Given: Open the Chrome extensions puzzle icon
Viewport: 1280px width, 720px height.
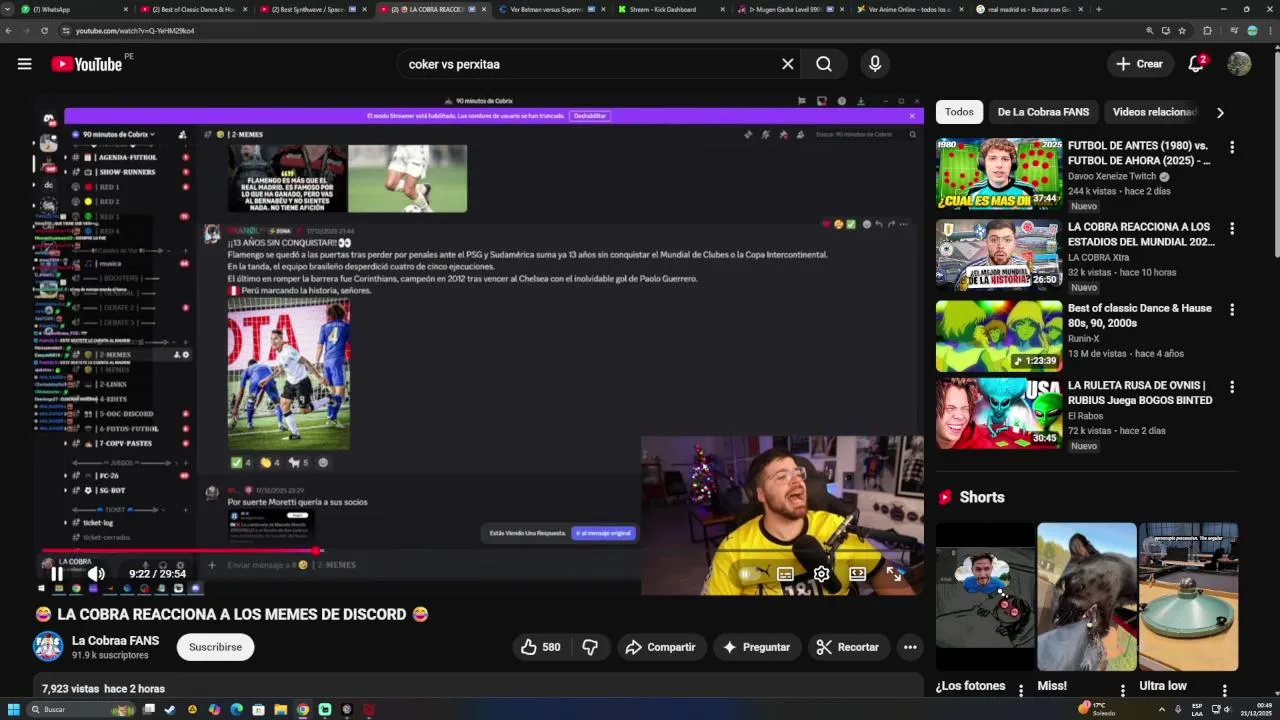Looking at the screenshot, I should pos(1208,31).
